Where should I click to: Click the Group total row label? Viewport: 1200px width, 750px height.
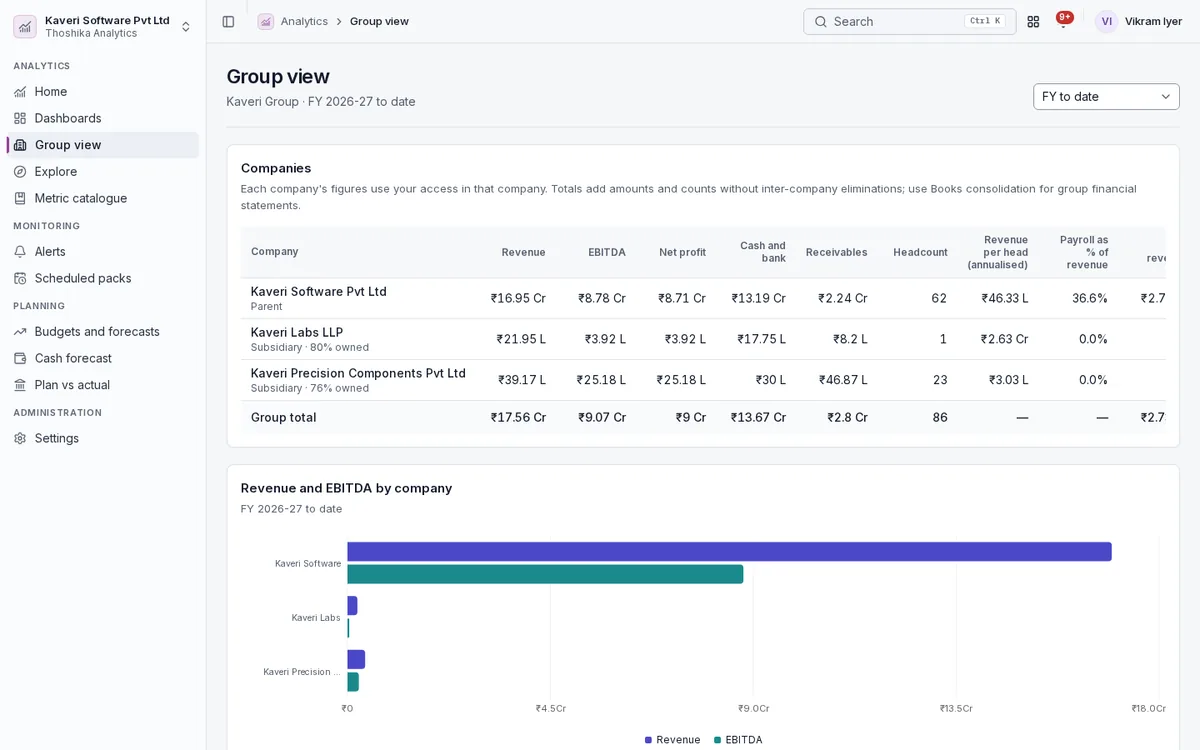tap(284, 418)
